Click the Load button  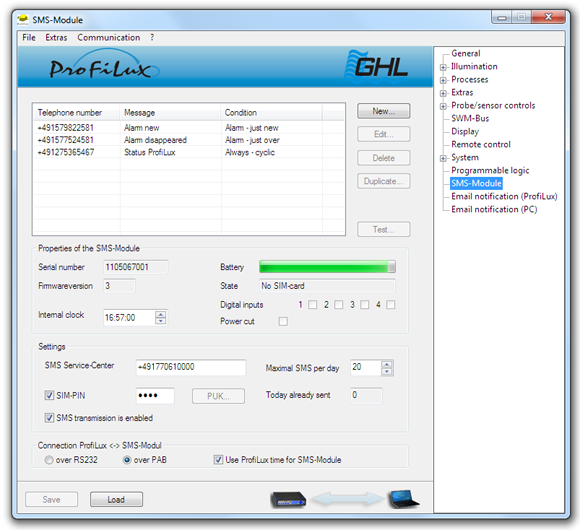click(116, 499)
